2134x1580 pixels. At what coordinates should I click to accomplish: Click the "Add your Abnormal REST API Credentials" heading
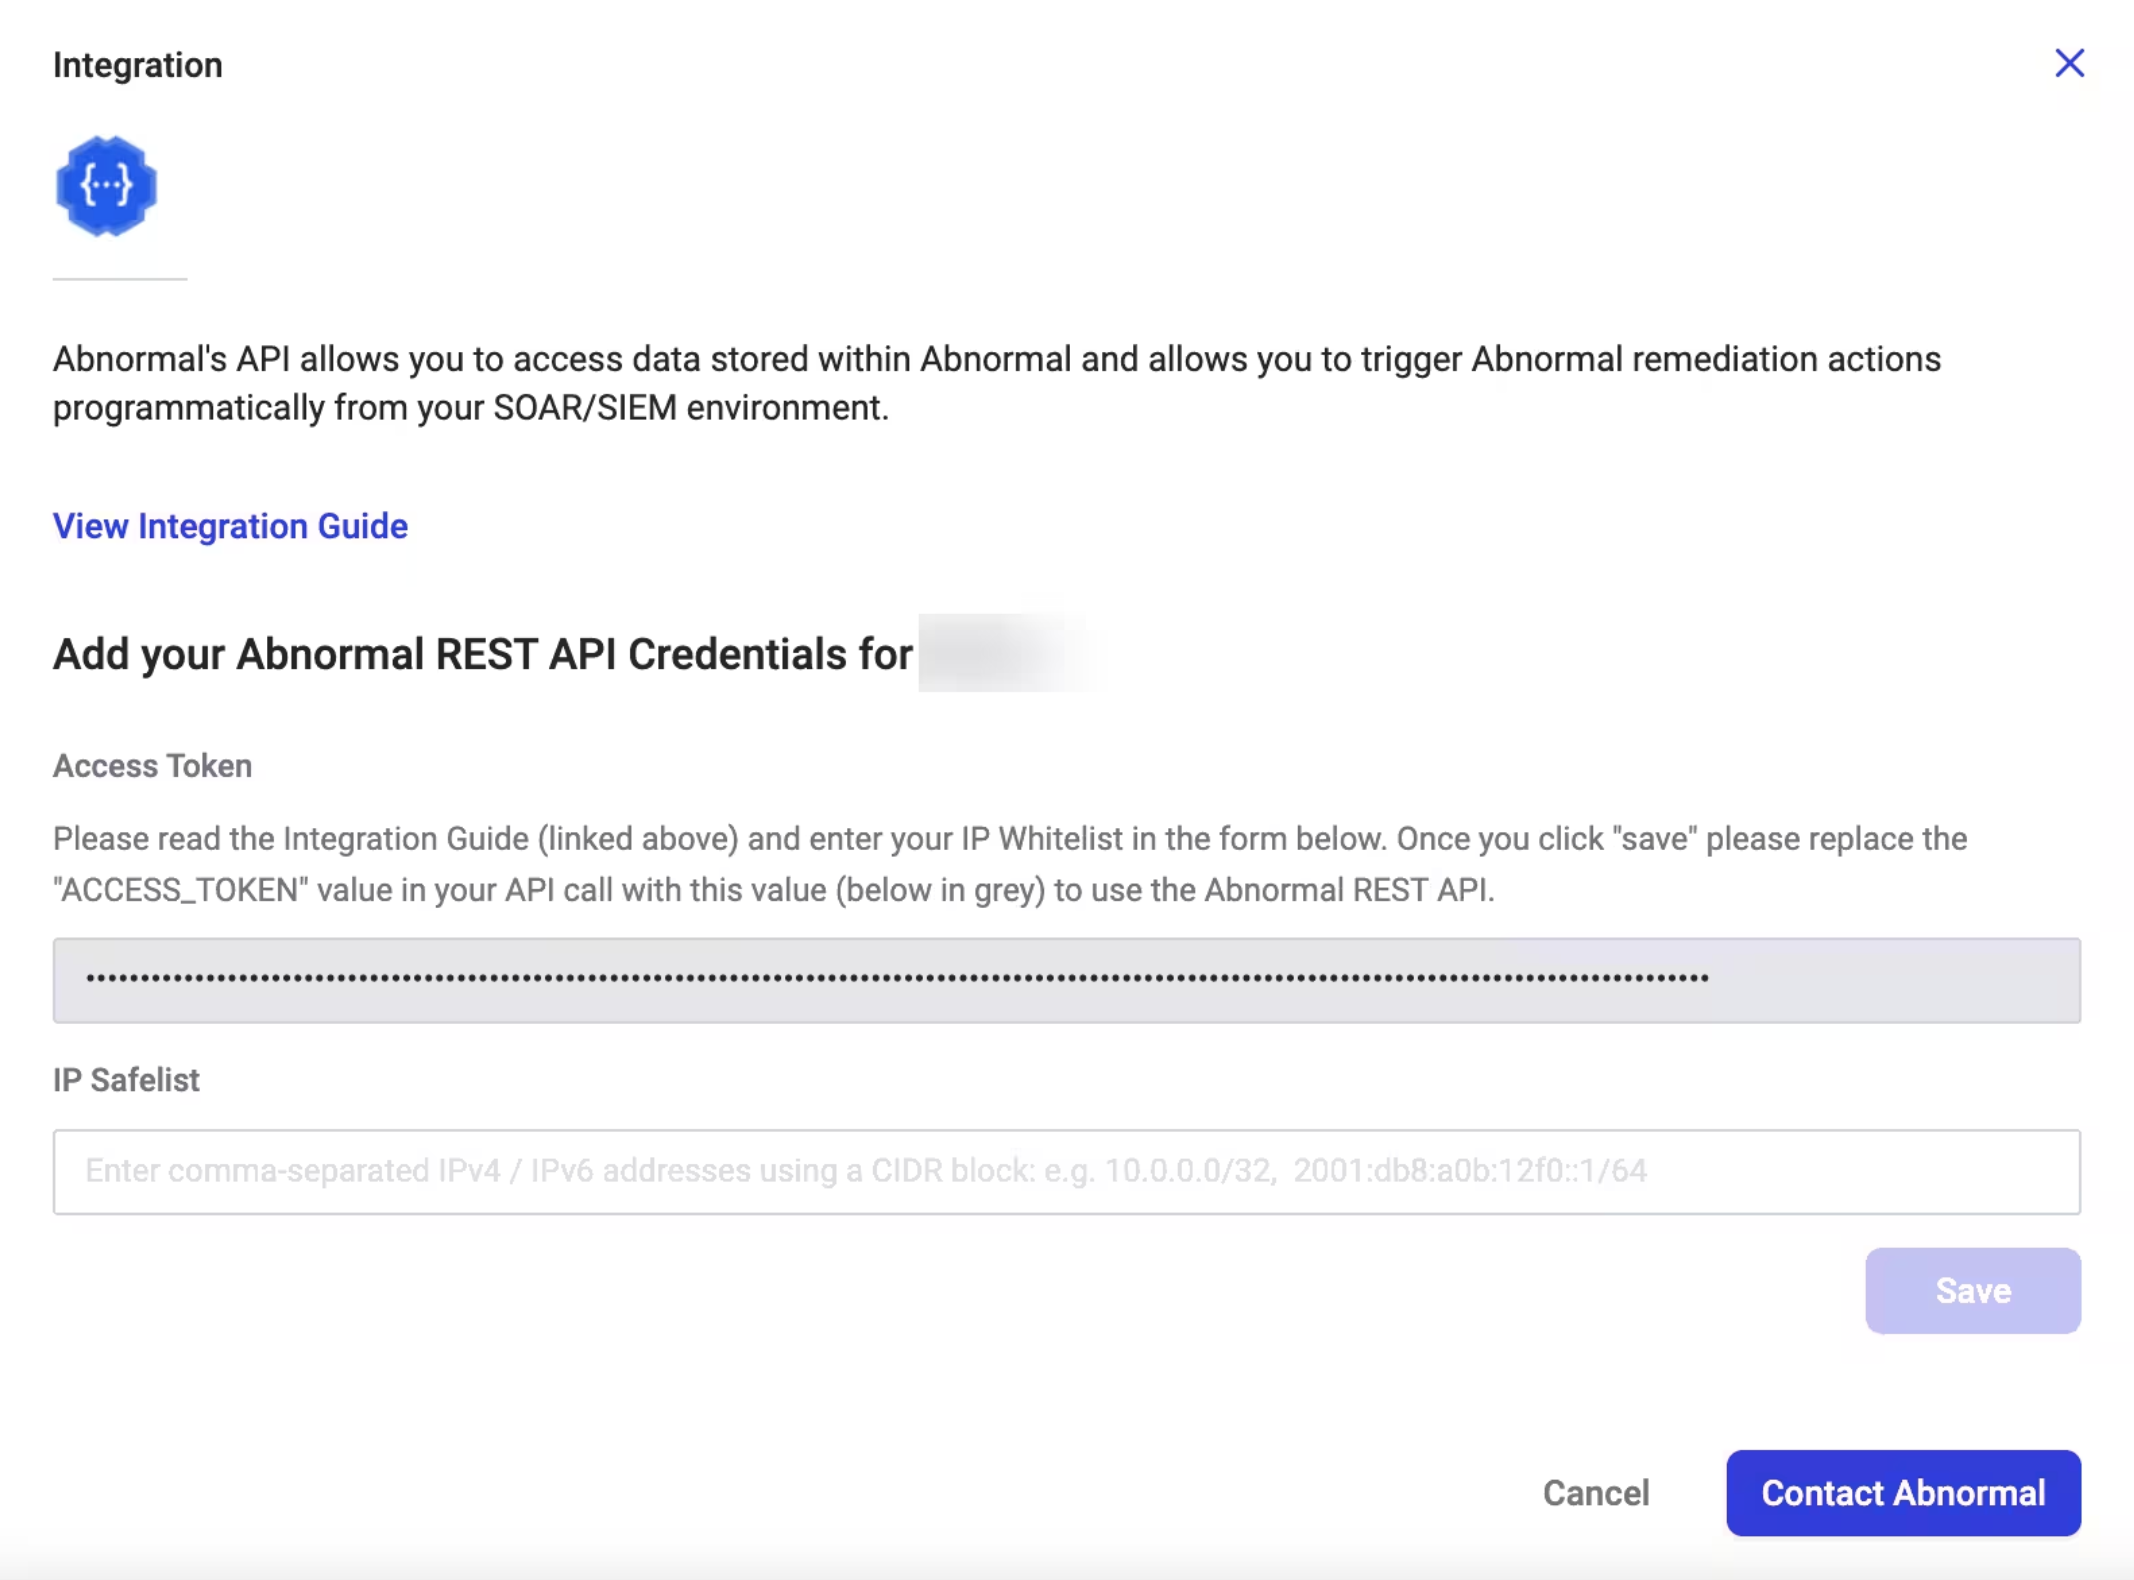482,654
